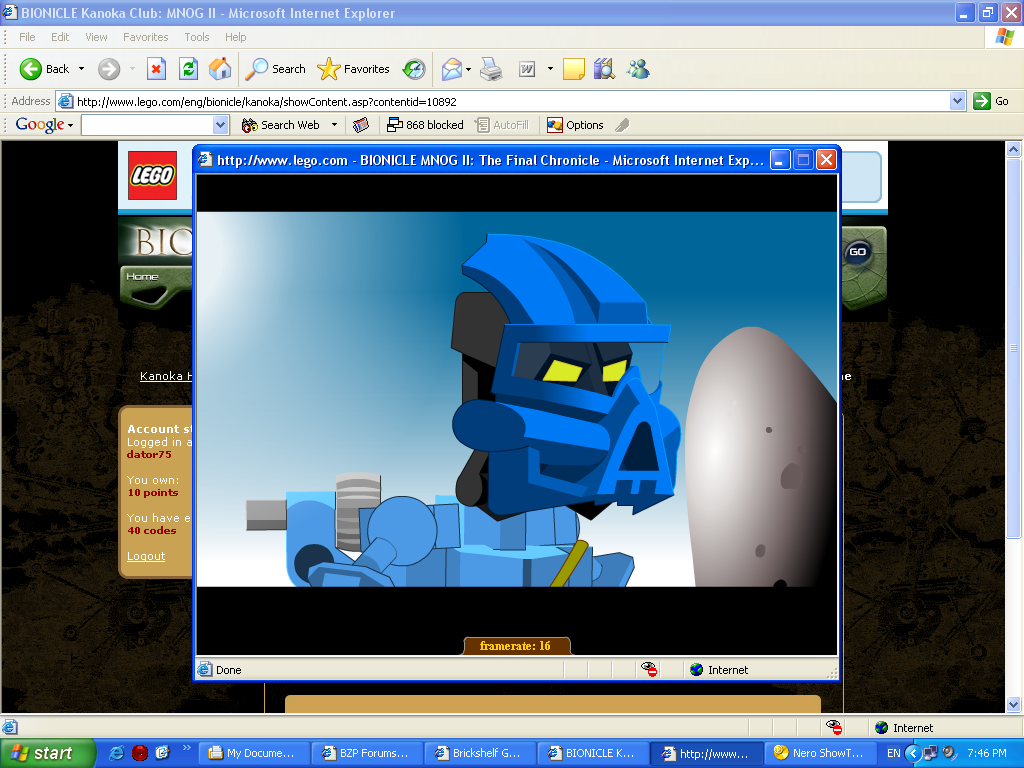
Task: Refresh the page with green arrows icon
Action: tap(188, 69)
